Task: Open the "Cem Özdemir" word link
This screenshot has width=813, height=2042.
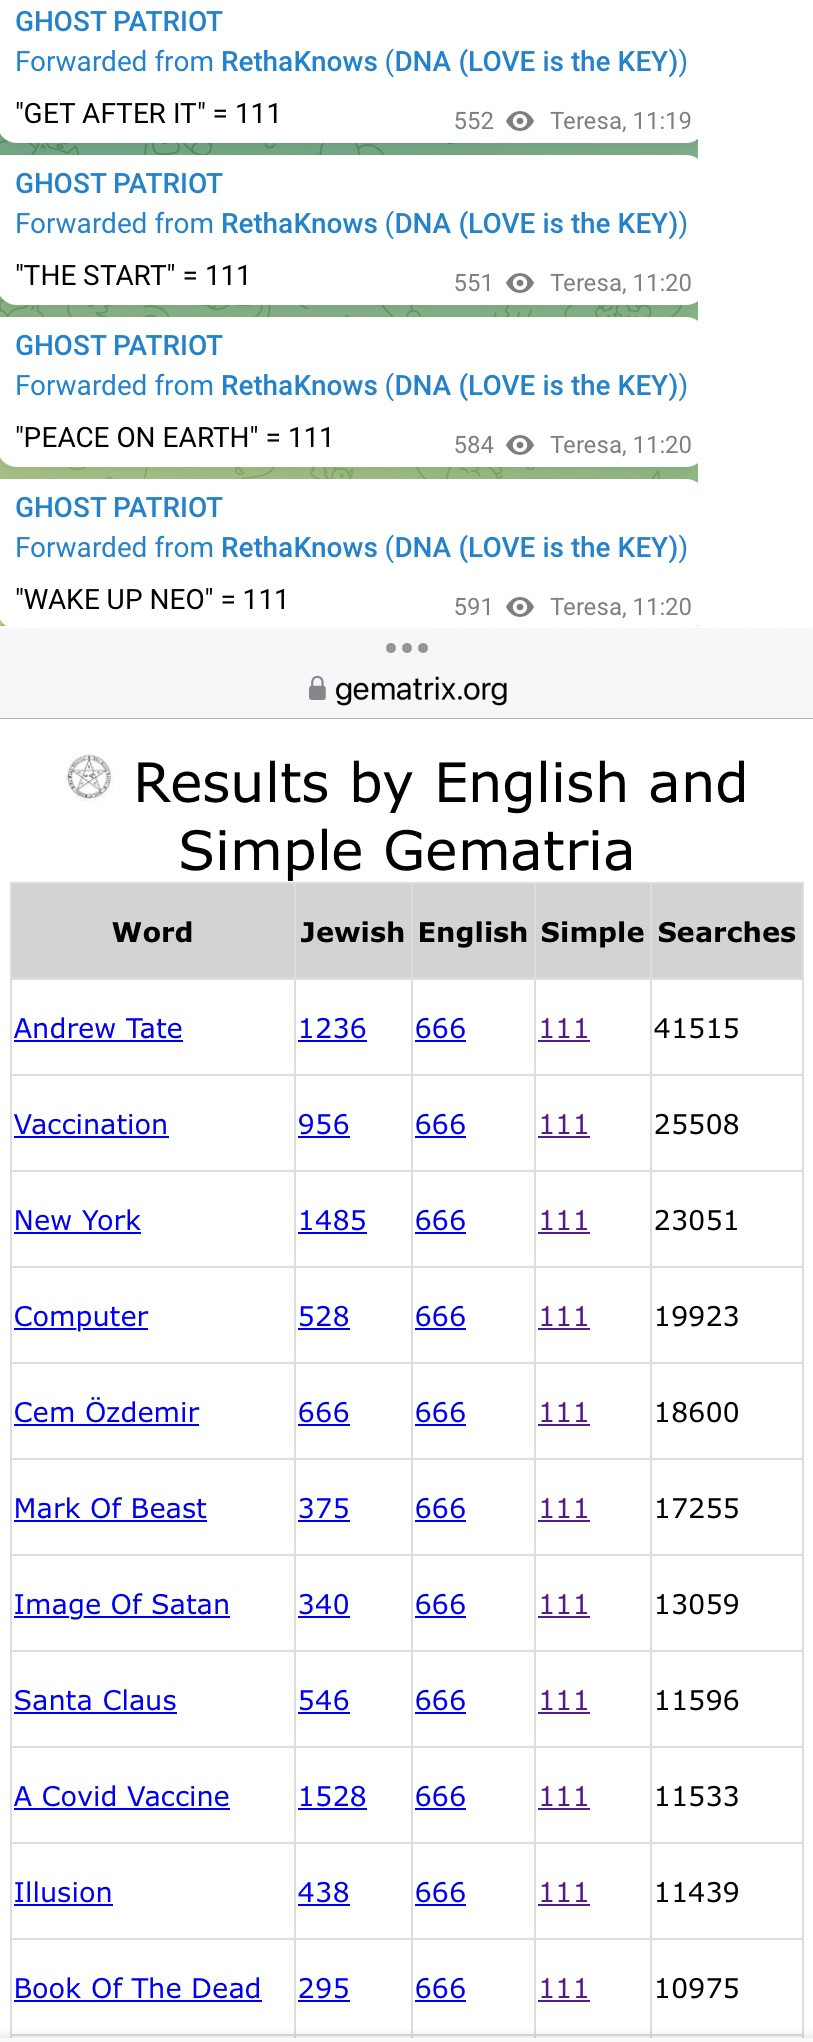Action: pyautogui.click(x=106, y=1412)
